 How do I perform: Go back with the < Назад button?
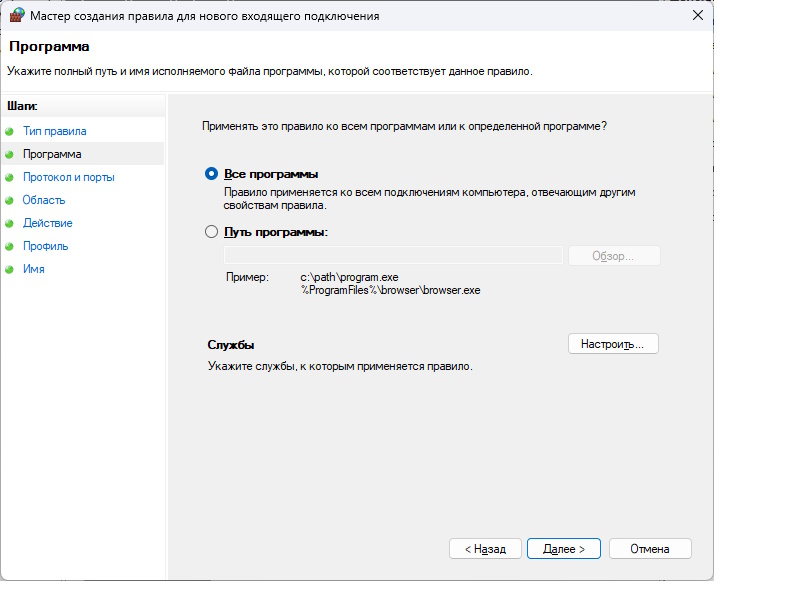click(x=485, y=549)
